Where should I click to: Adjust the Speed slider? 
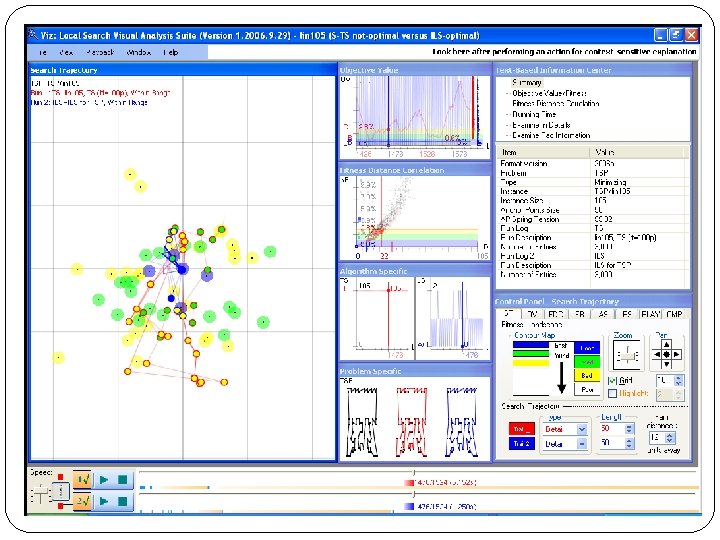tap(41, 492)
